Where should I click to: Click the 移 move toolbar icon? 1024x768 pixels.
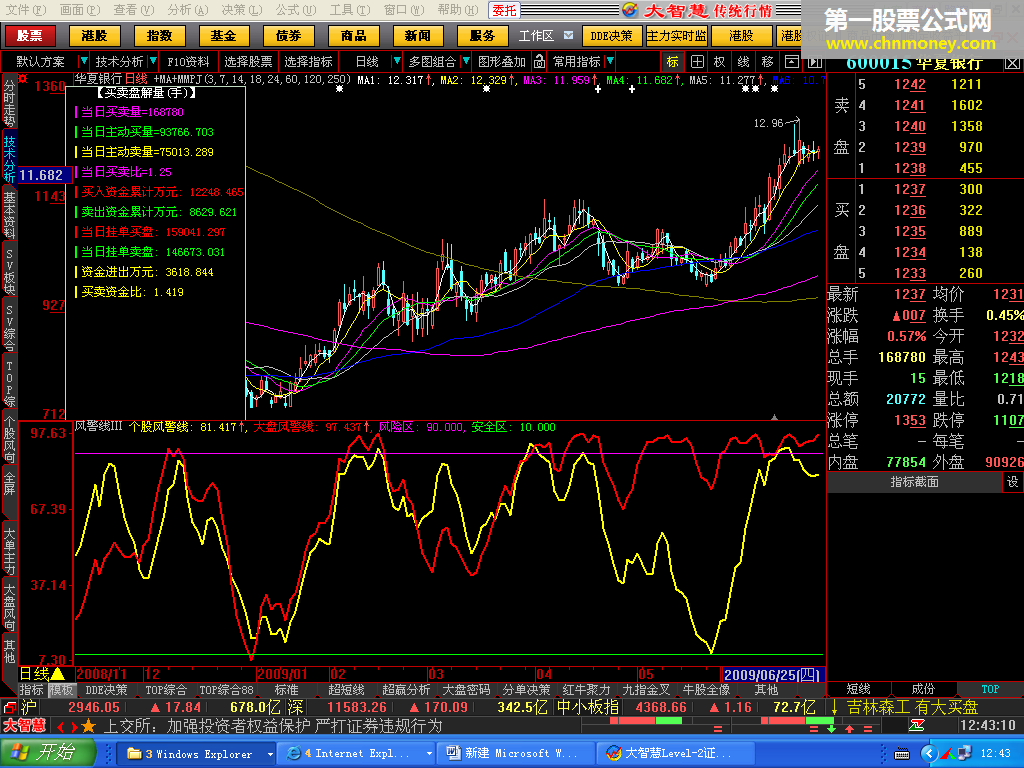[x=767, y=62]
